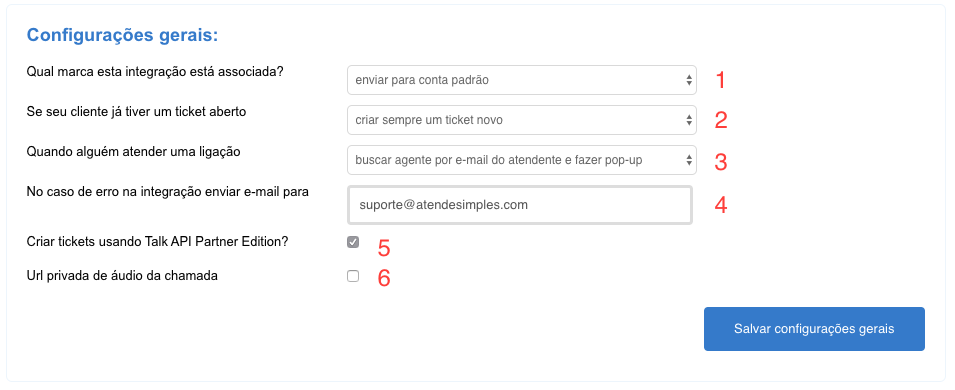Expand the 'criar sempre um ticket novo' dropdown
Viewport: 955px width, 390px height.
coord(521,120)
